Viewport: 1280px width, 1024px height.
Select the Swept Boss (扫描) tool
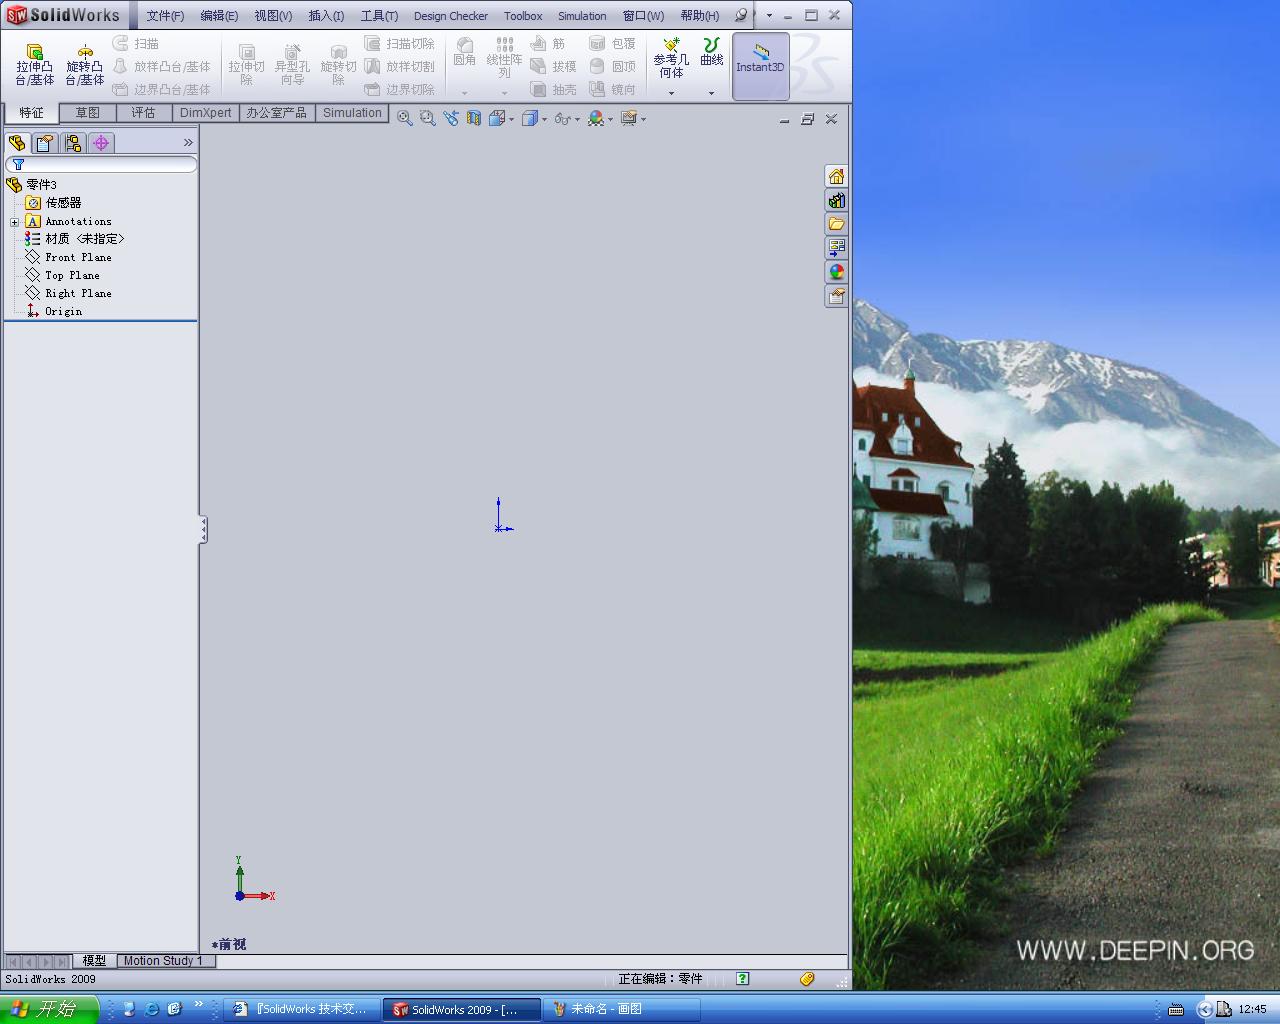[x=136, y=44]
